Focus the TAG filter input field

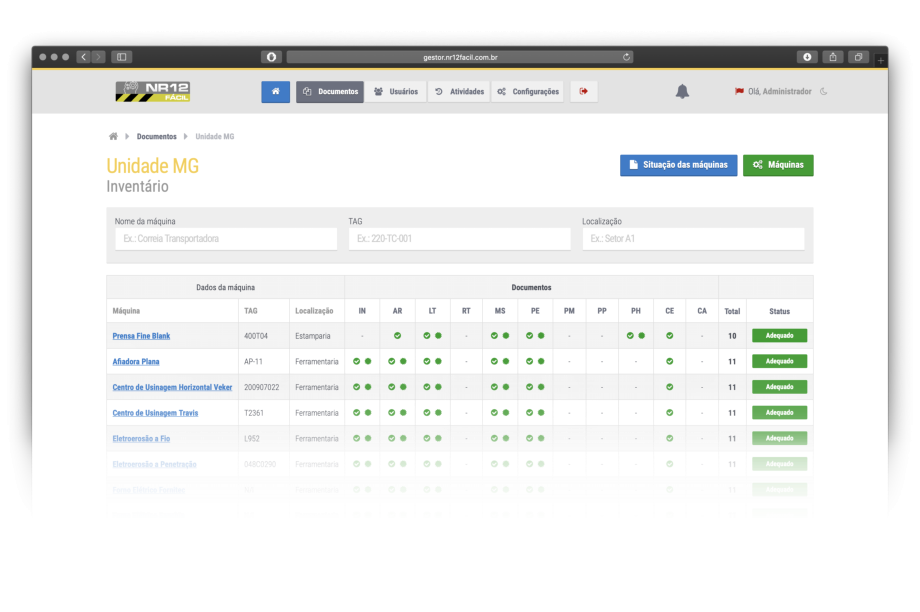click(459, 239)
